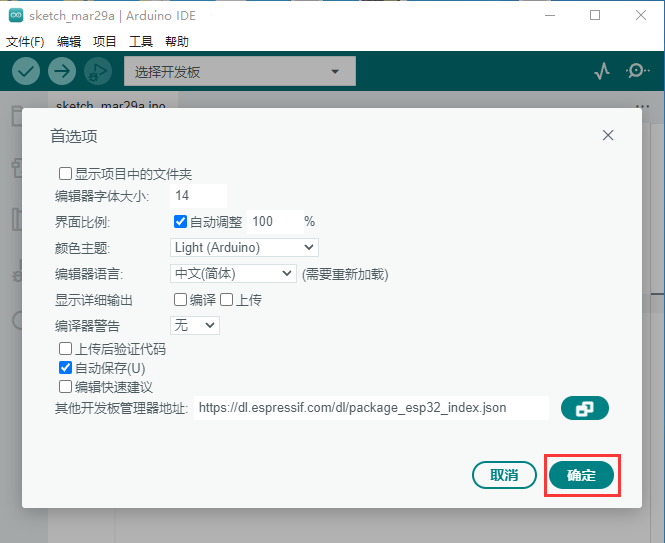Screen dimensions: 665x543
Task: Uncheck the 自动调整 checkbox
Action: coord(180,221)
